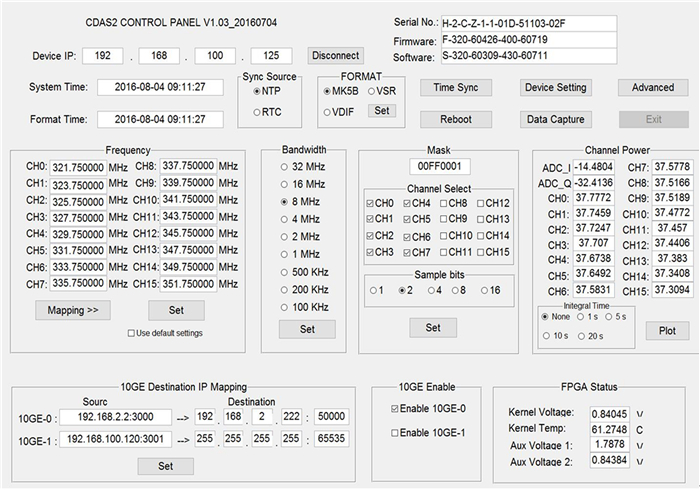Select NTP sync source
This screenshot has width=700, height=490.
click(x=256, y=92)
